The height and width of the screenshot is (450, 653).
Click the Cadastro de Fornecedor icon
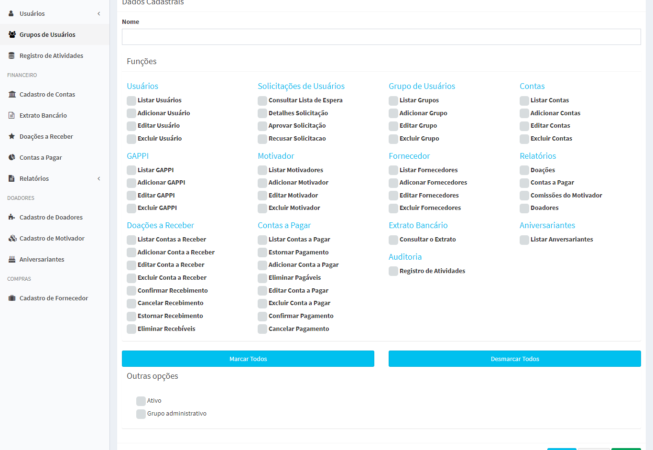(x=11, y=298)
